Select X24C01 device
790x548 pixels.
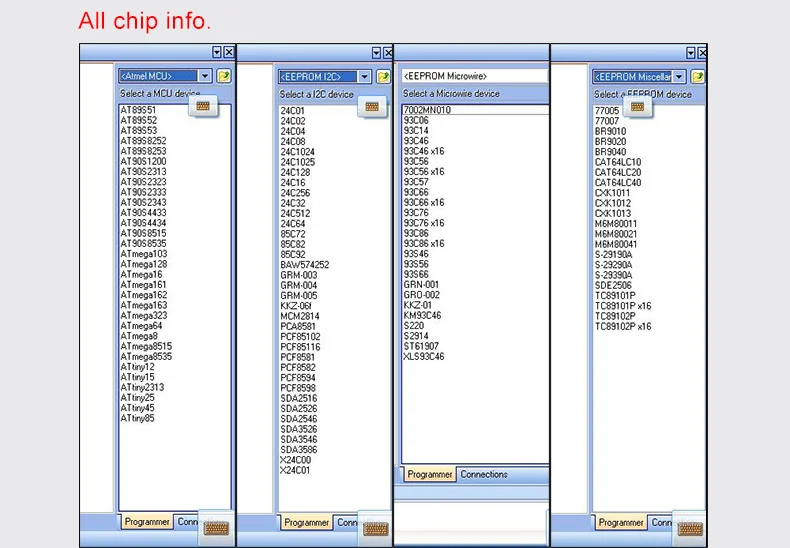(295, 470)
